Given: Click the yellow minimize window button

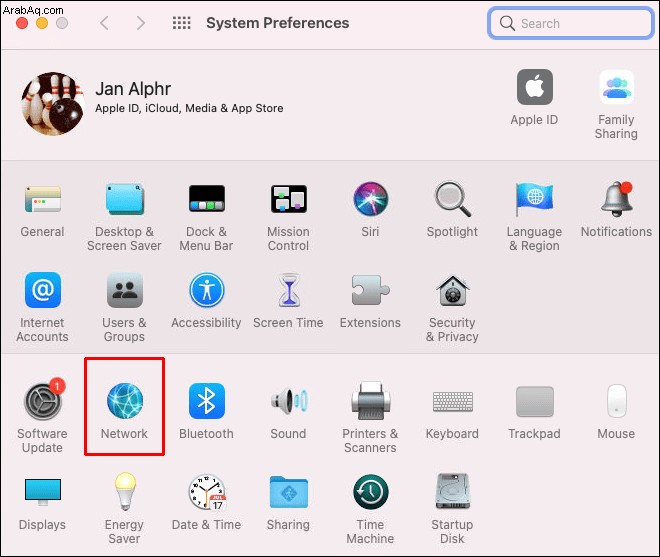Looking at the screenshot, I should (x=42, y=23).
